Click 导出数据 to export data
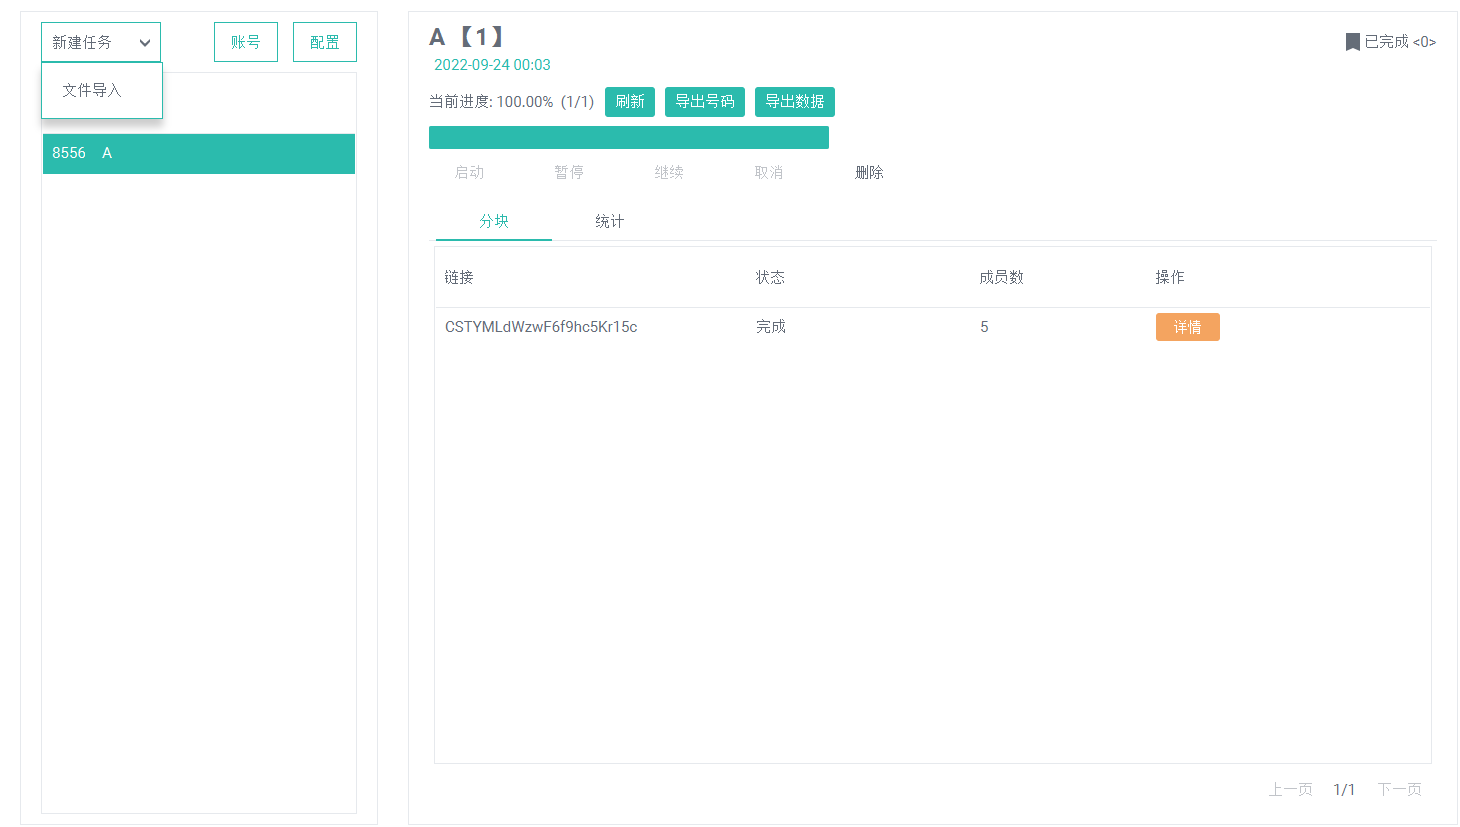This screenshot has width=1460, height=827. point(795,102)
